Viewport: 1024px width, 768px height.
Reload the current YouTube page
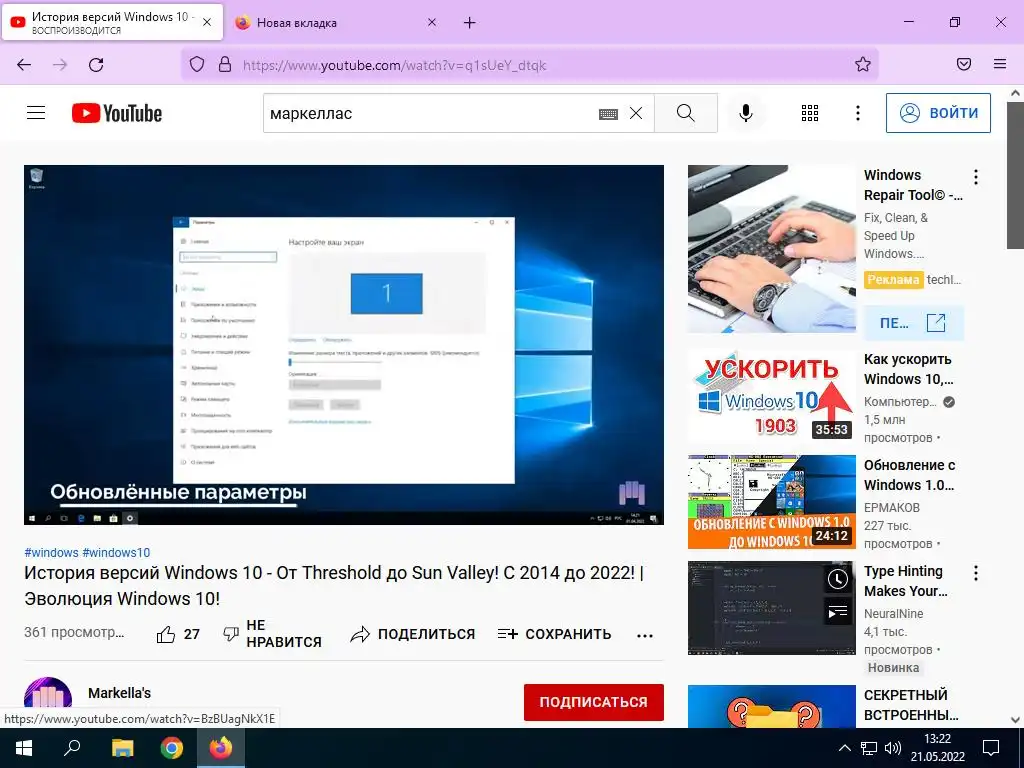96,65
